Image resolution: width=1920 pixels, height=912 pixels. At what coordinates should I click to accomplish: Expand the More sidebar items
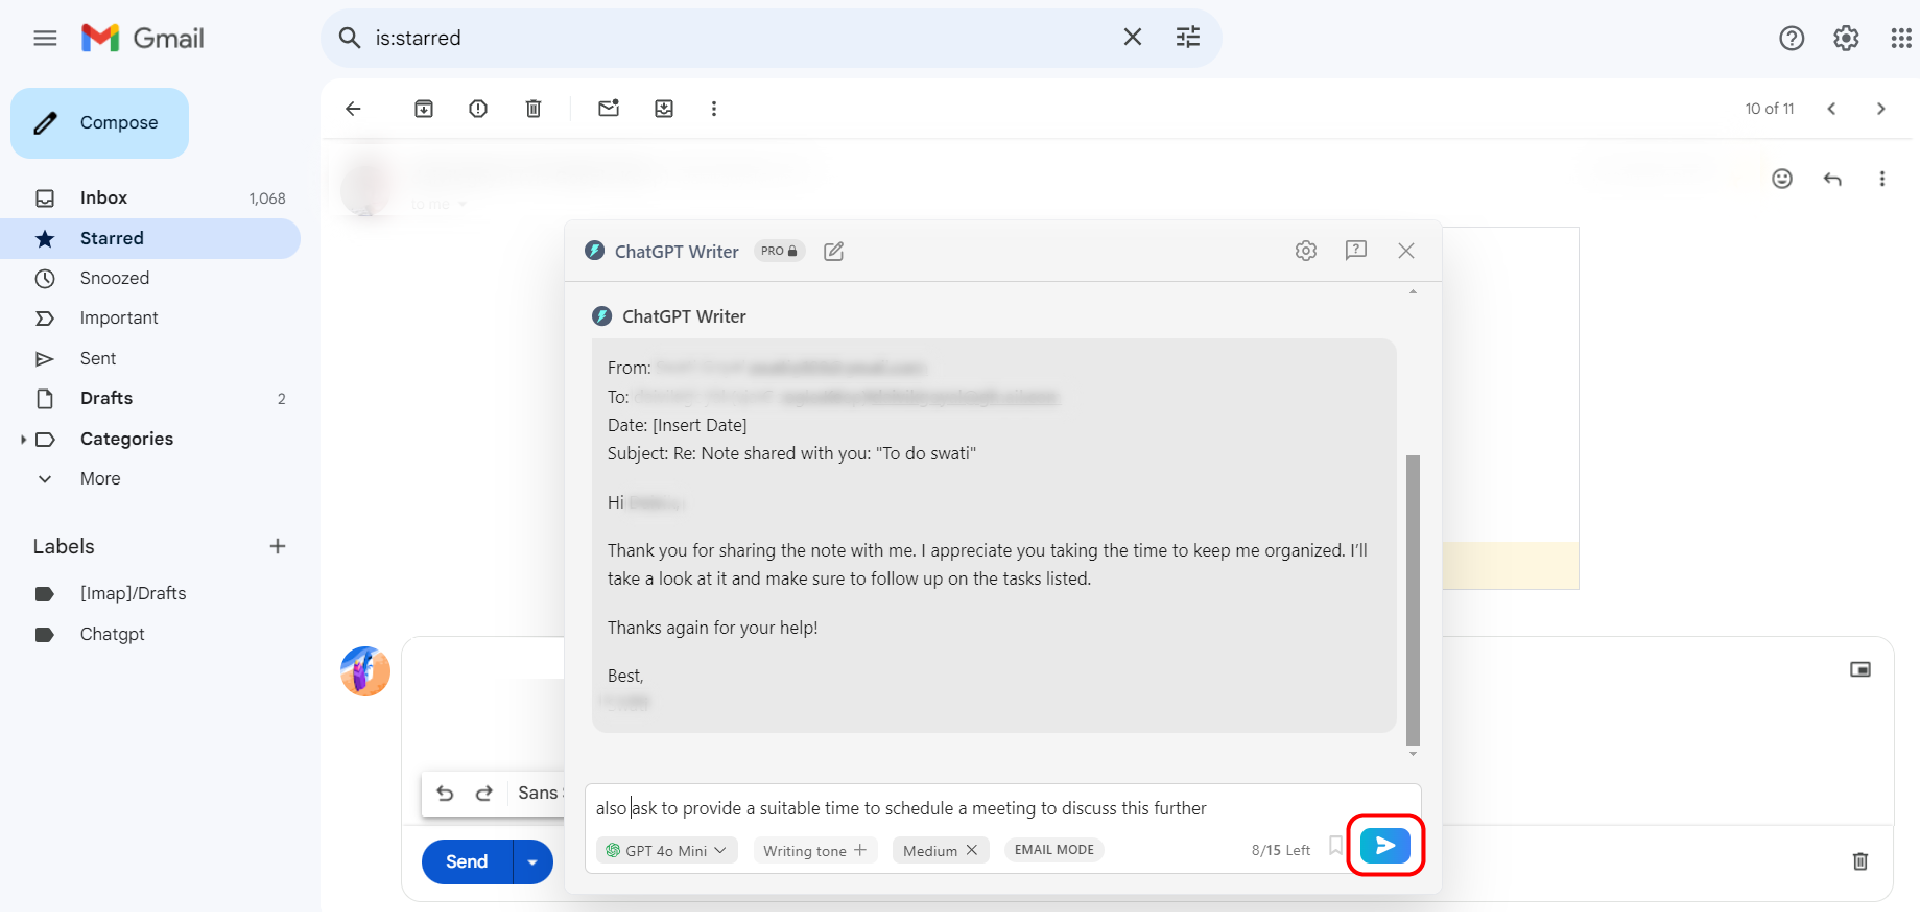point(100,479)
